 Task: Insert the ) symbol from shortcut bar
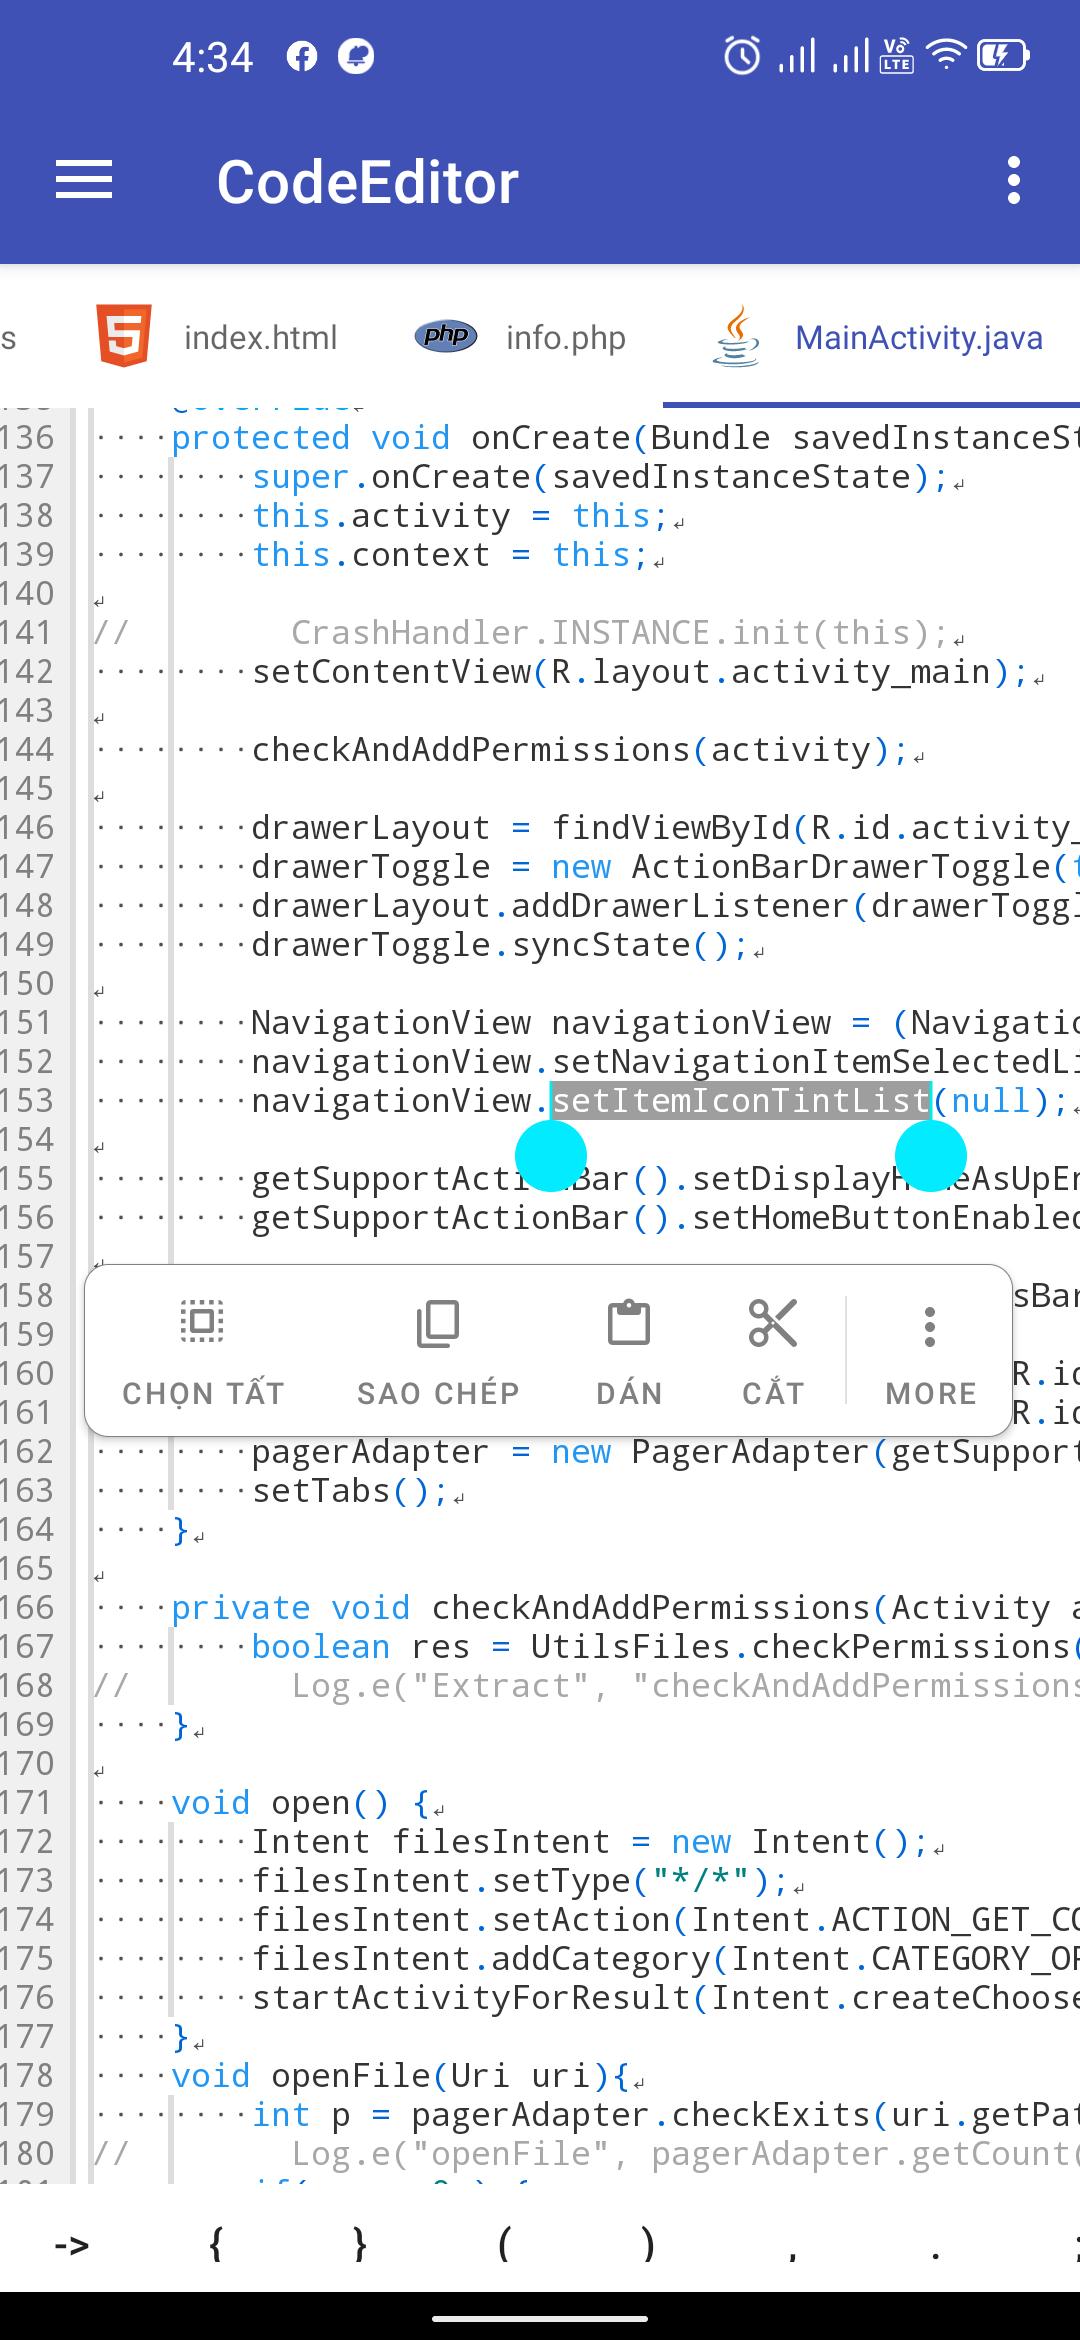pos(648,2245)
